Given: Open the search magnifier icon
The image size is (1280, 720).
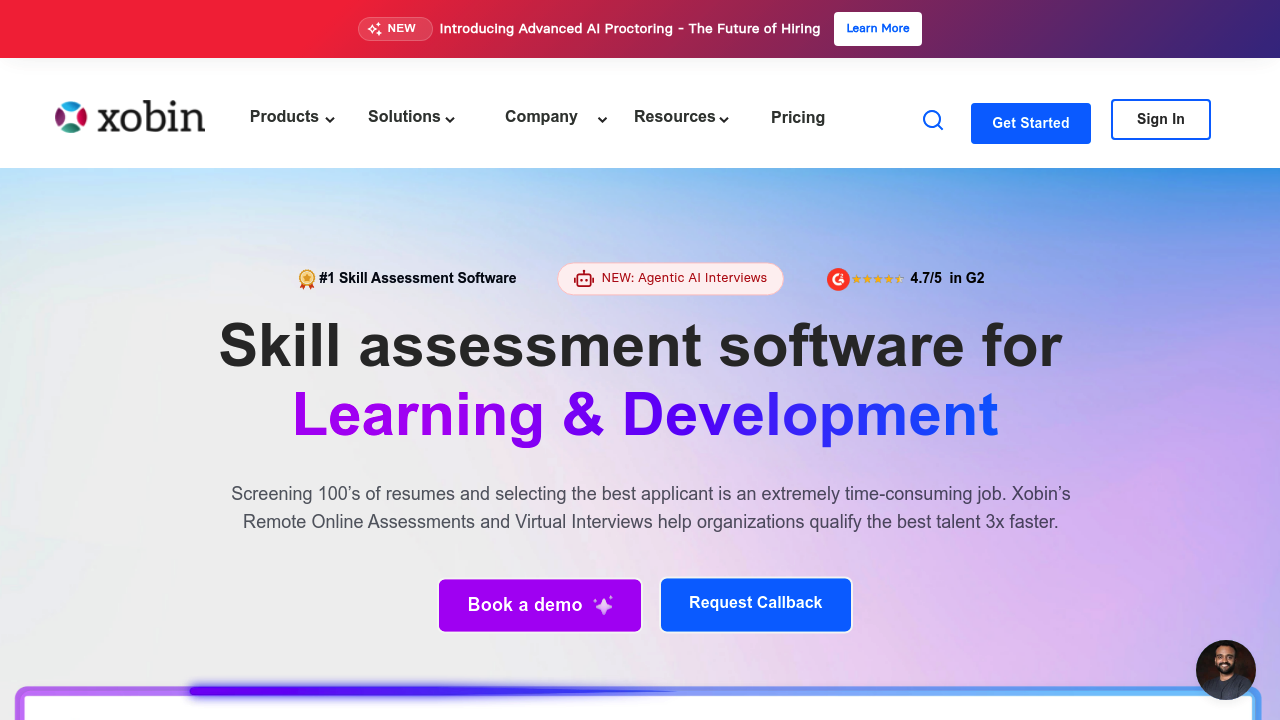Looking at the screenshot, I should [x=932, y=120].
